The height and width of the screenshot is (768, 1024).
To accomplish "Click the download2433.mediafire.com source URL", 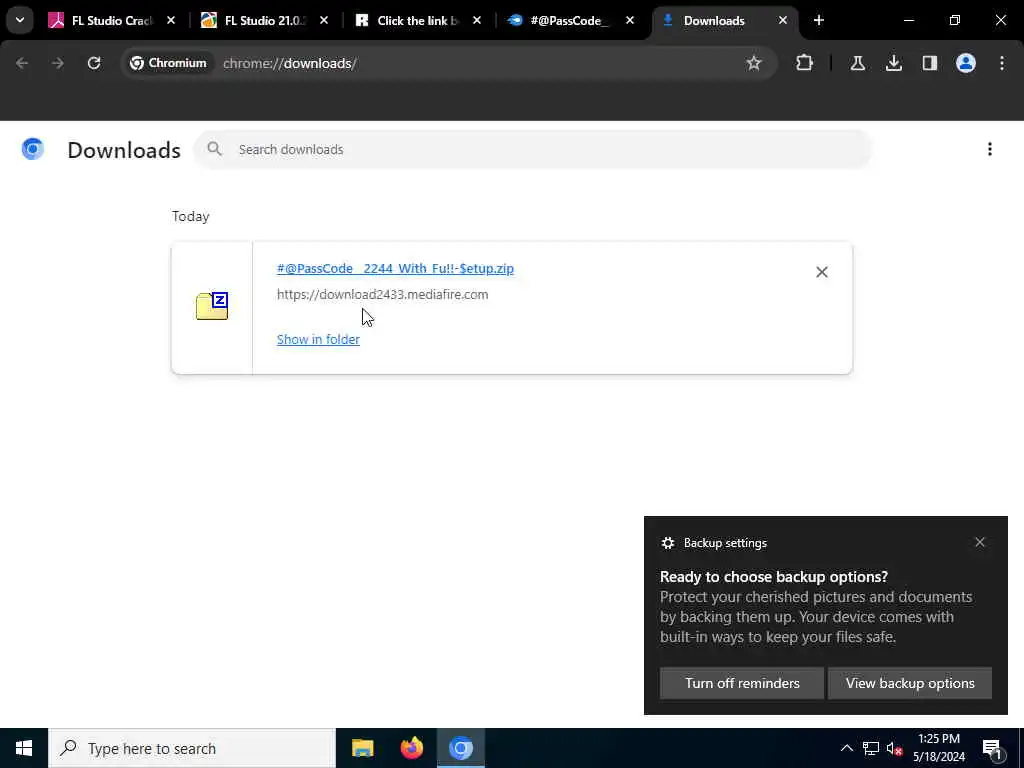I will pyautogui.click(x=382, y=295).
